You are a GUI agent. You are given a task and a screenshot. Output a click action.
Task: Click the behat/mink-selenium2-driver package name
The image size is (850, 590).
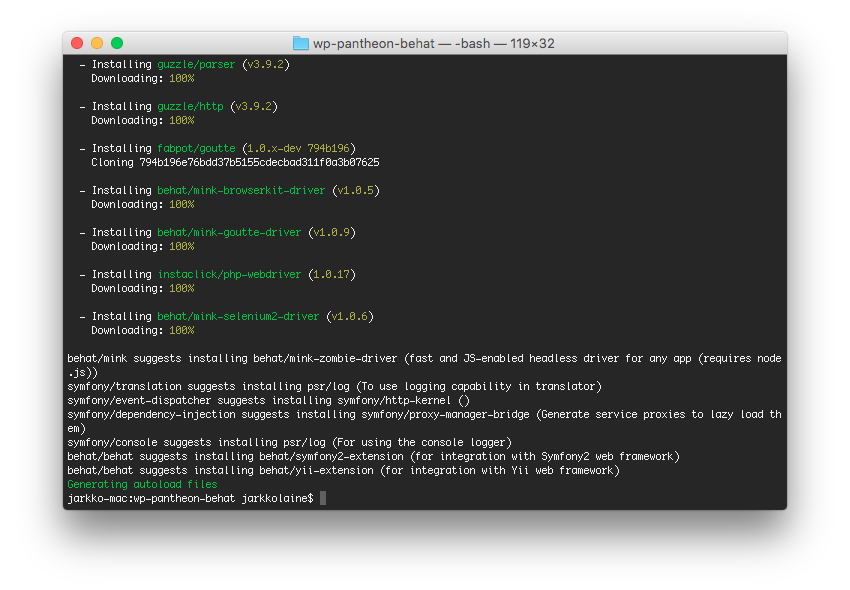pos(238,316)
